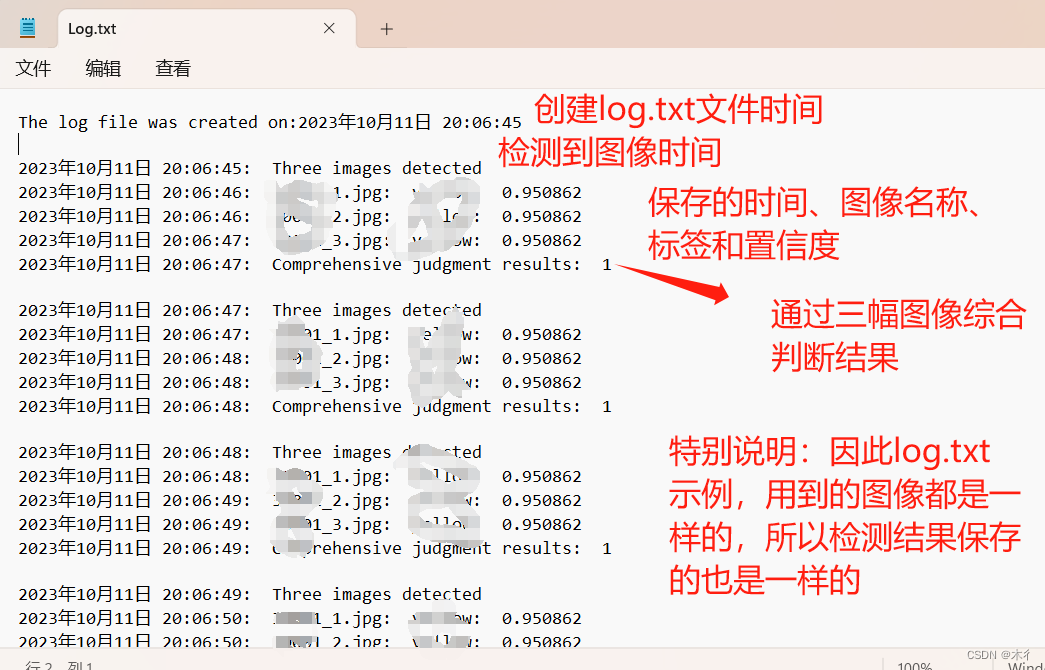
Task: Click the status bar at the window bottom
Action: [500, 663]
